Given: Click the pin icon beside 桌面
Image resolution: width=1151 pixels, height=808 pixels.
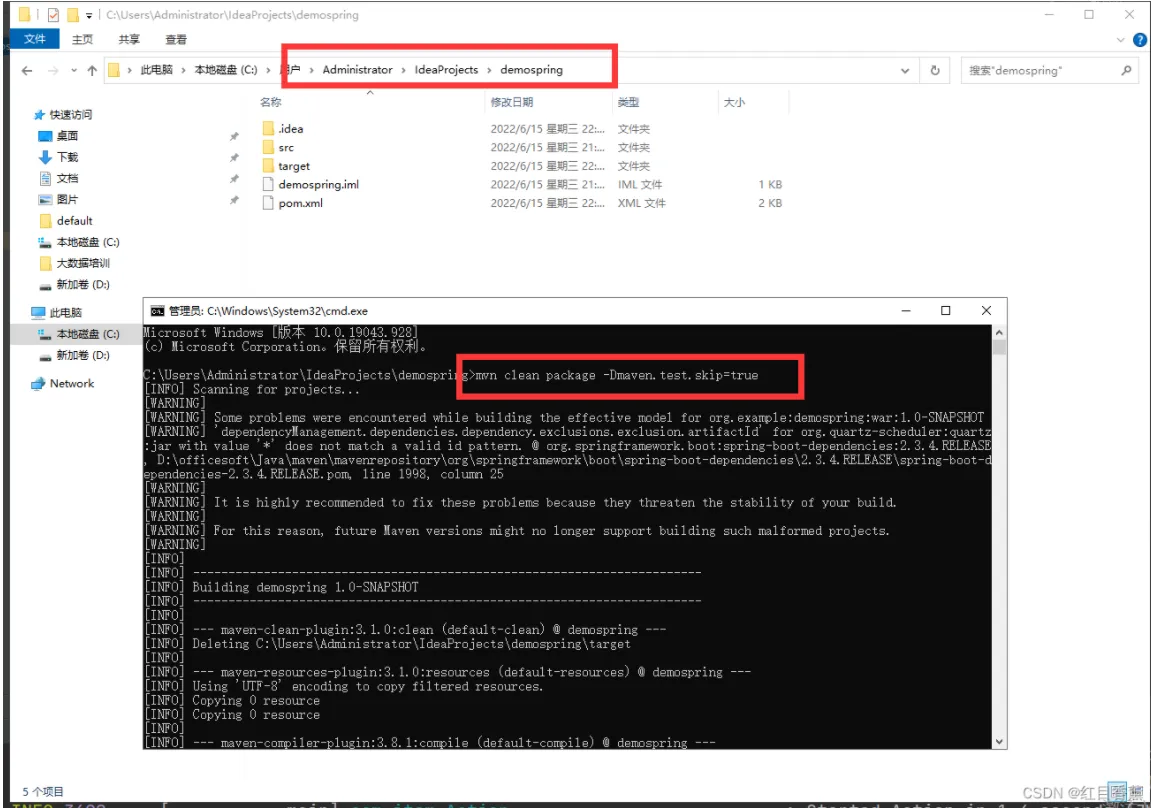Looking at the screenshot, I should click(x=234, y=137).
